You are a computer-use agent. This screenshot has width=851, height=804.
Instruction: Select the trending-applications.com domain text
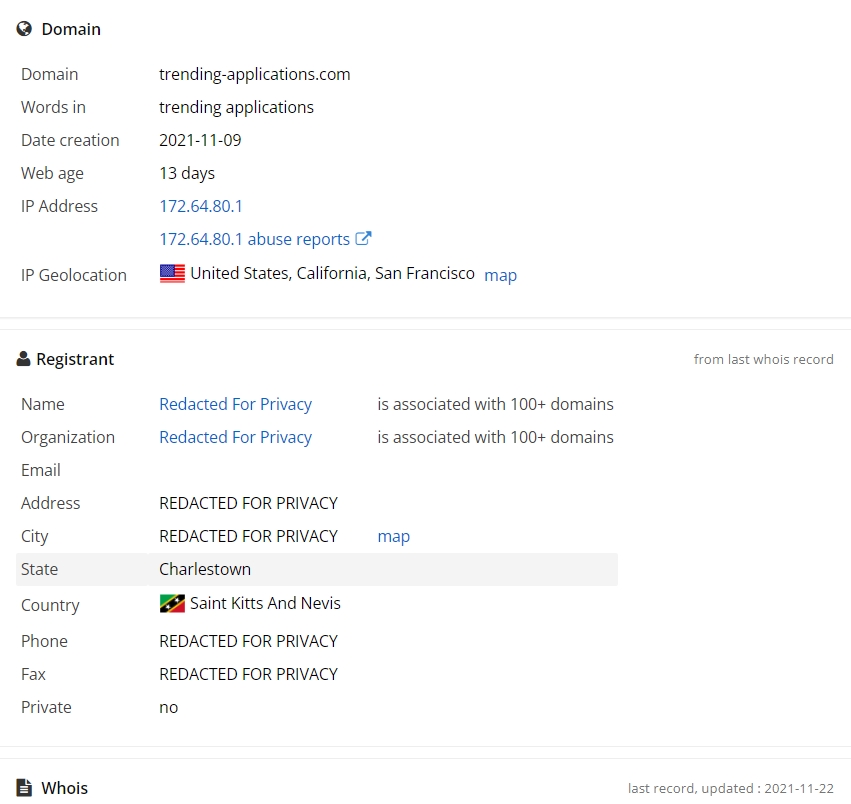[255, 74]
